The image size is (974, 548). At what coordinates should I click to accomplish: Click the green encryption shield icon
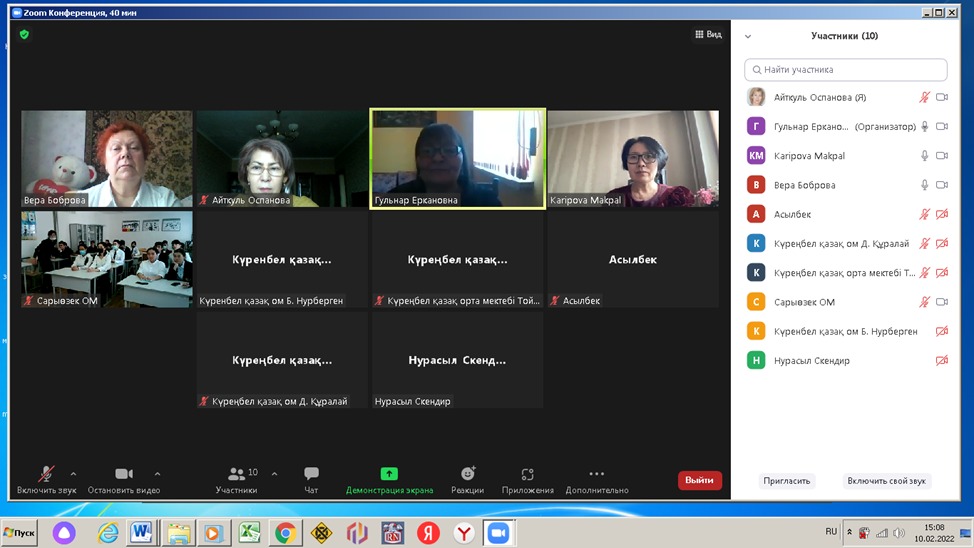coord(24,34)
